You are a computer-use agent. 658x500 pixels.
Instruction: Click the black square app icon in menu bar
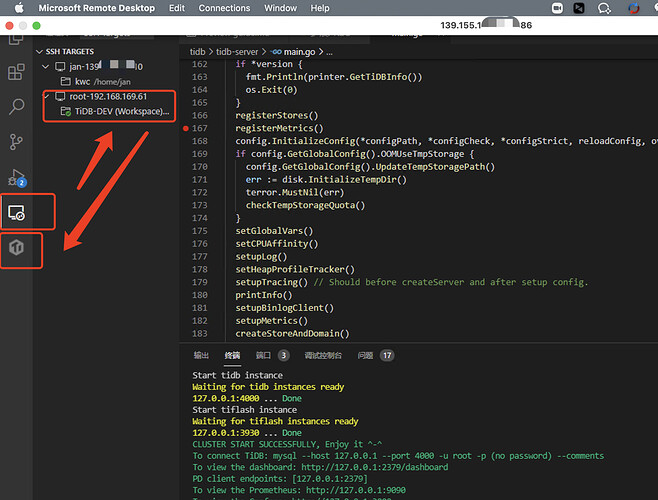coord(579,8)
